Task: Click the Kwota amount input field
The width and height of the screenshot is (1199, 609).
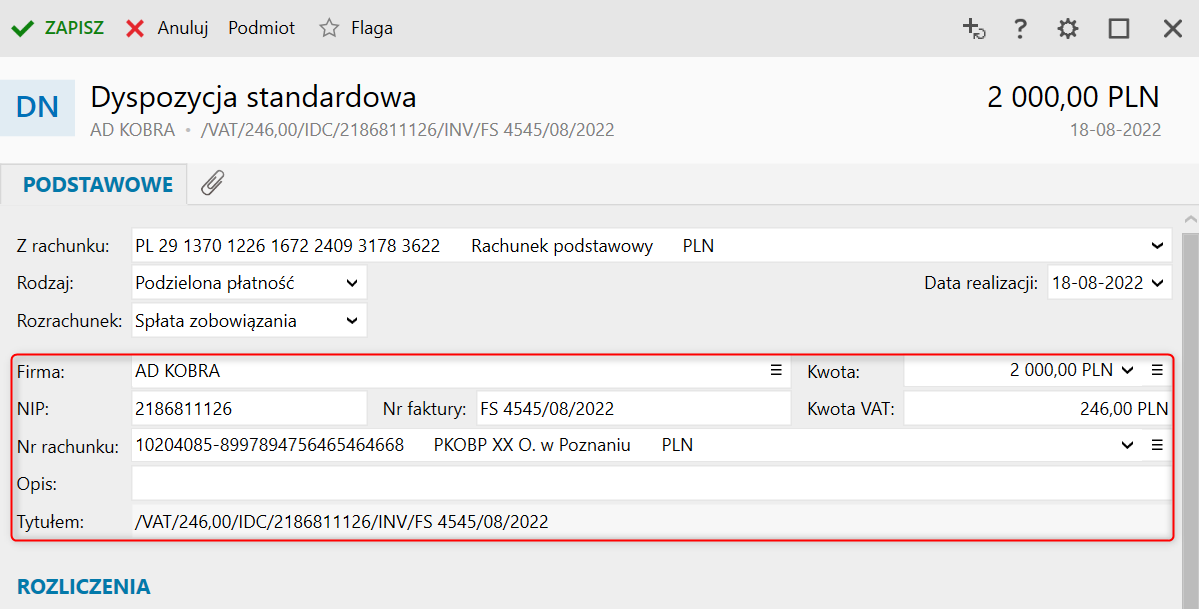Action: tap(1009, 371)
